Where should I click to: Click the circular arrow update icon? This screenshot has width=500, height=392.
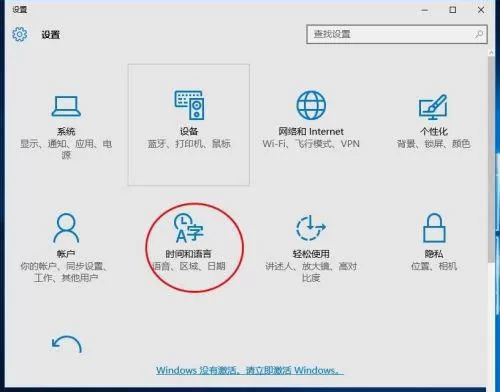67,344
